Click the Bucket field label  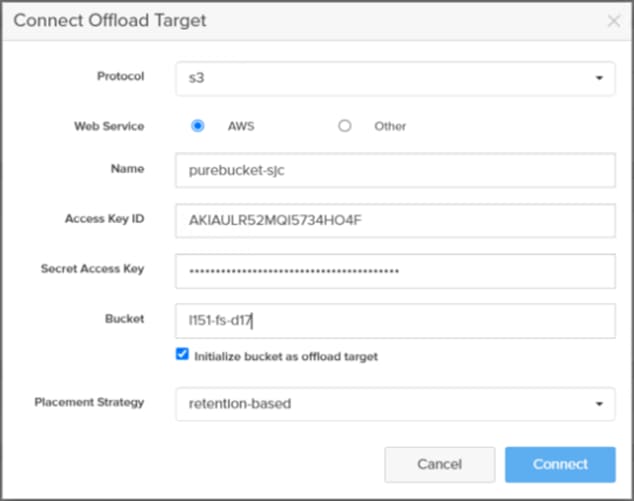click(125, 318)
